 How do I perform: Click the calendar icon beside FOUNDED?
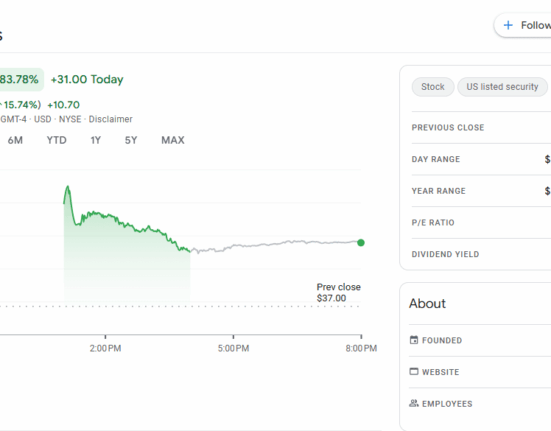click(414, 340)
